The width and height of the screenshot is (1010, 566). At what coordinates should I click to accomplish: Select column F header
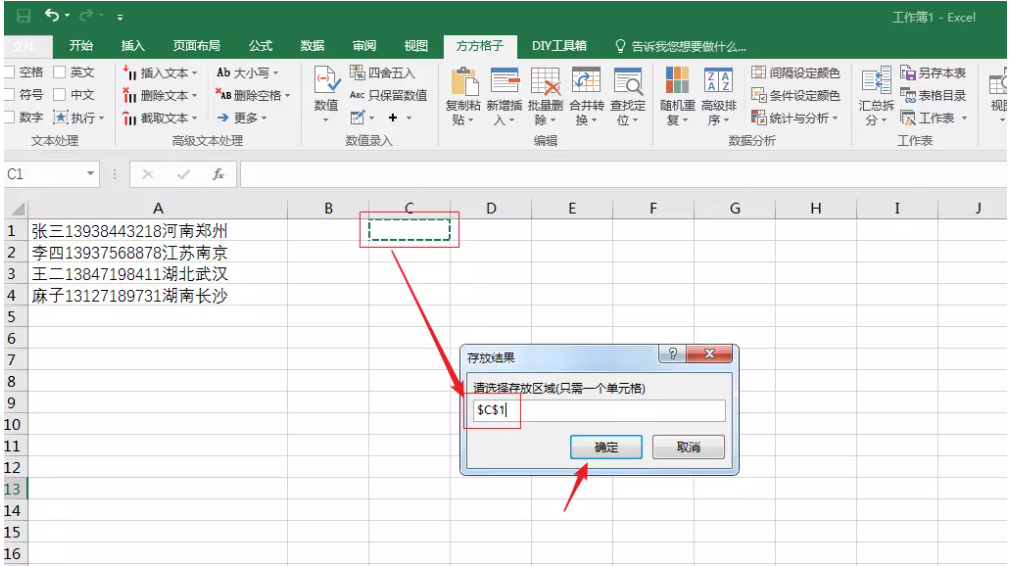click(653, 208)
